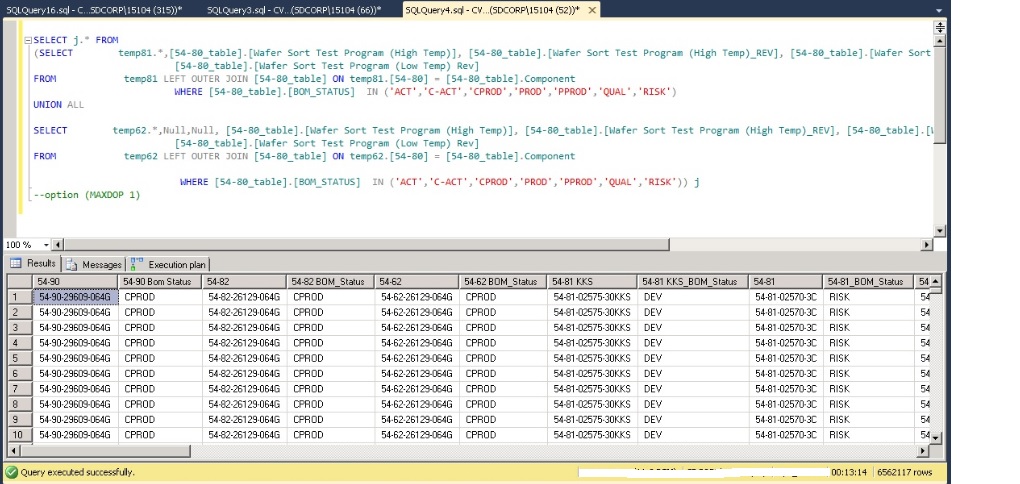Click results grid horizontal scrollbar thumb
This screenshot has width=1020, height=484.
pos(105,451)
